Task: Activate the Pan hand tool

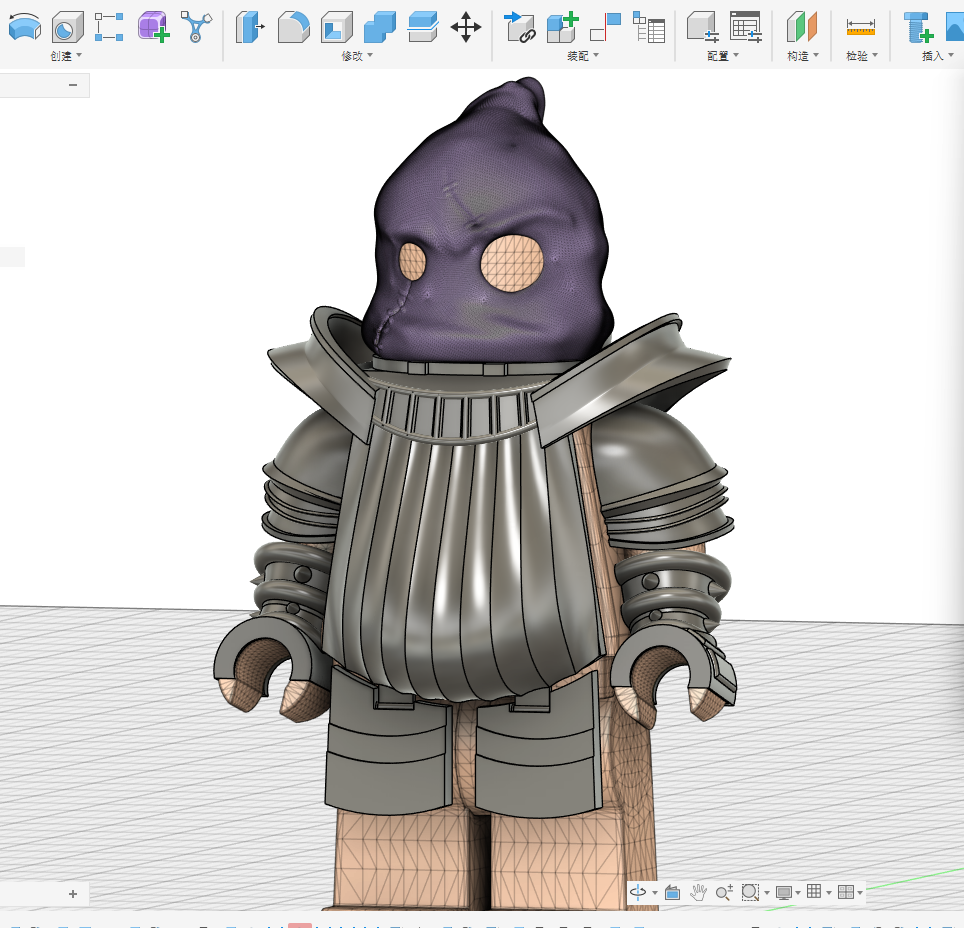Action: click(698, 892)
